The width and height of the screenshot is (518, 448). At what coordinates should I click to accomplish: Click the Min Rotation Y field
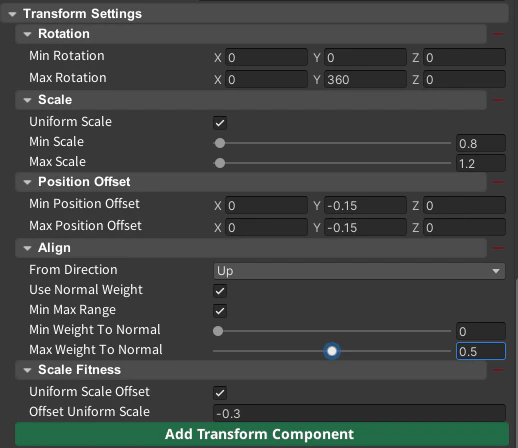pos(365,57)
